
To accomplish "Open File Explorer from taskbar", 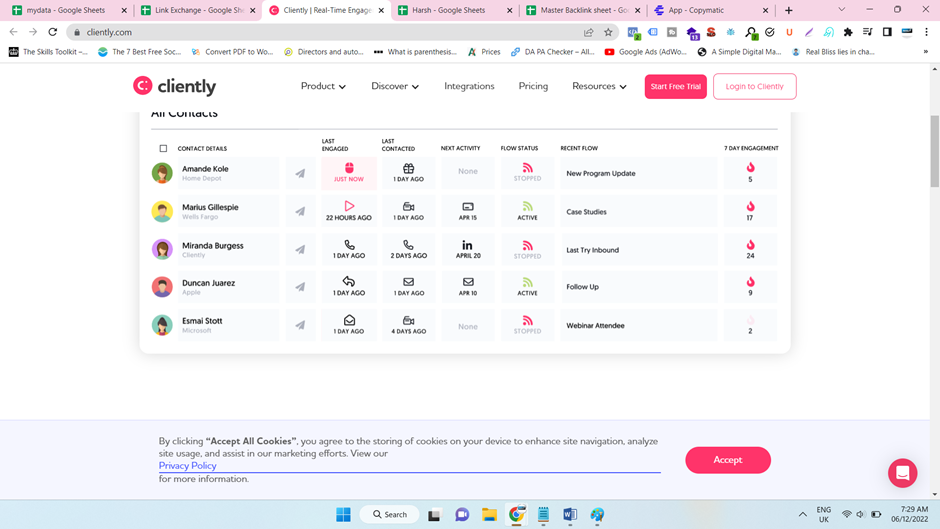I will click(x=489, y=515).
